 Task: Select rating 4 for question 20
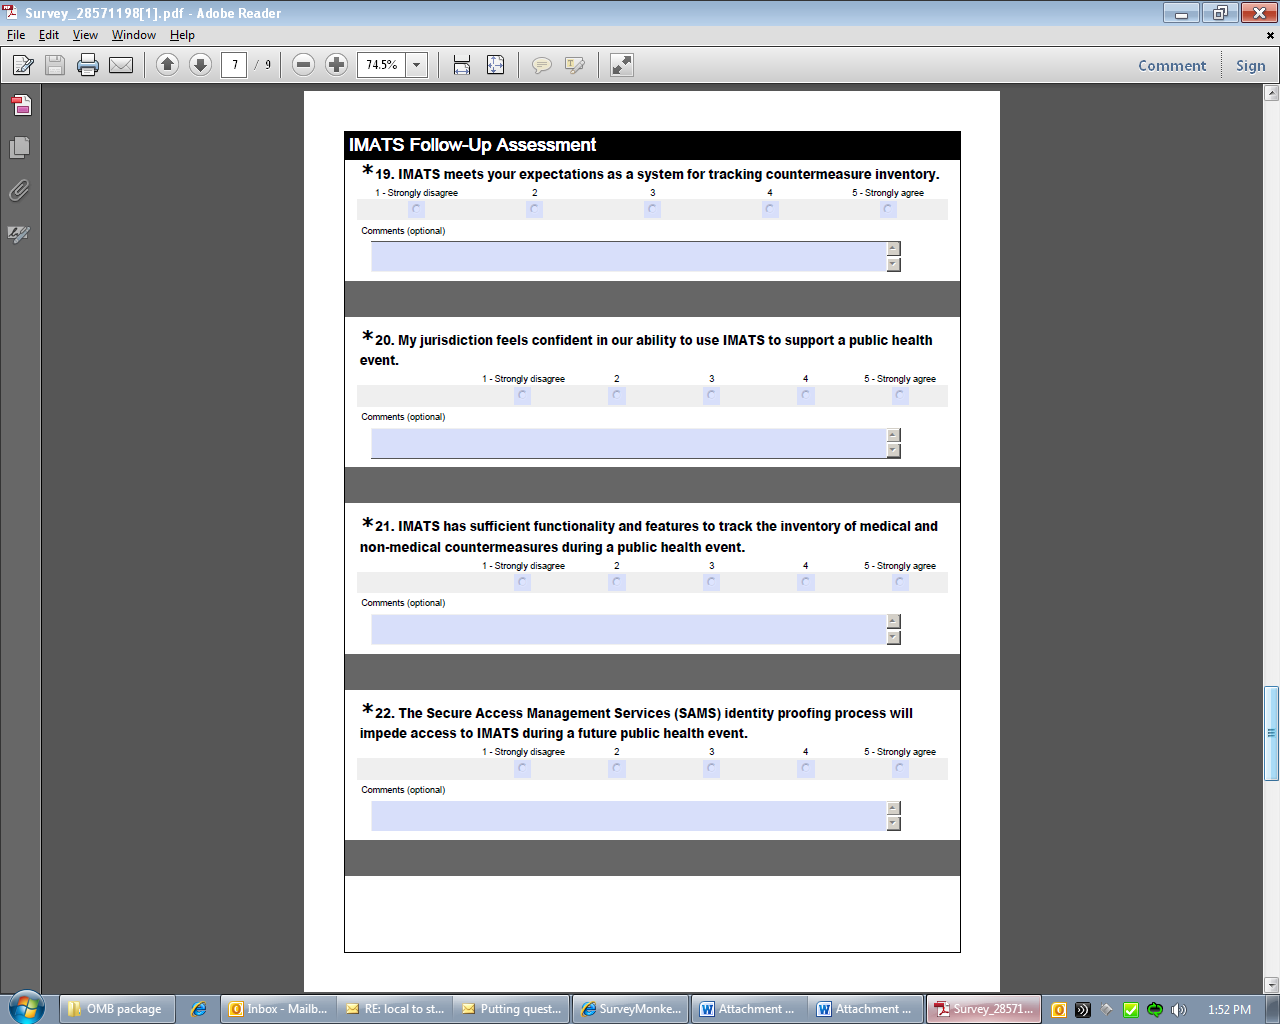point(806,396)
